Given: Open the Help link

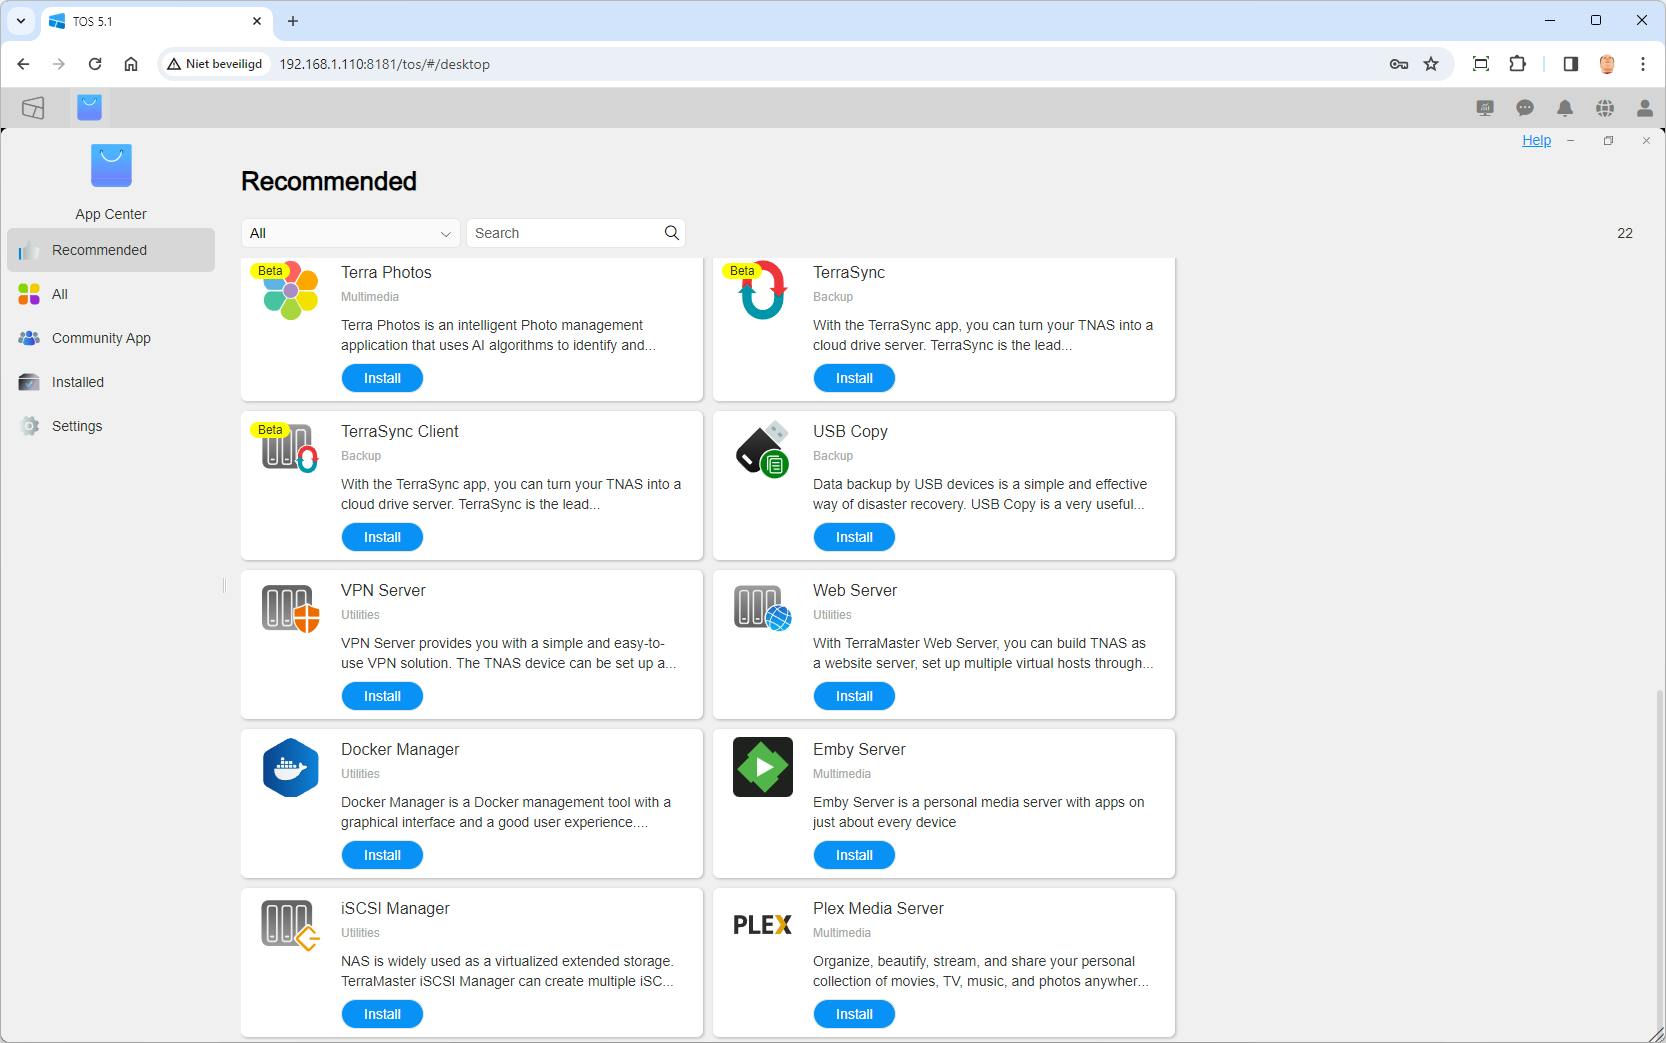Looking at the screenshot, I should 1536,140.
